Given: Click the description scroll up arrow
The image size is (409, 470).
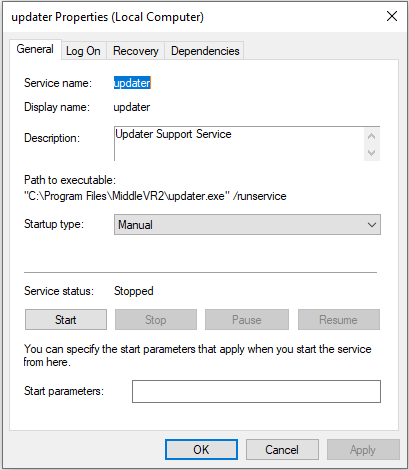Looking at the screenshot, I should 372,136.
